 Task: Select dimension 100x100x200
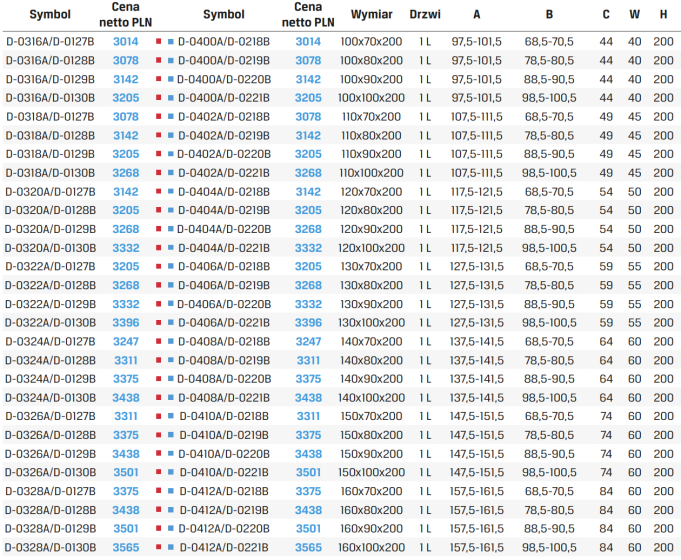pos(371,98)
